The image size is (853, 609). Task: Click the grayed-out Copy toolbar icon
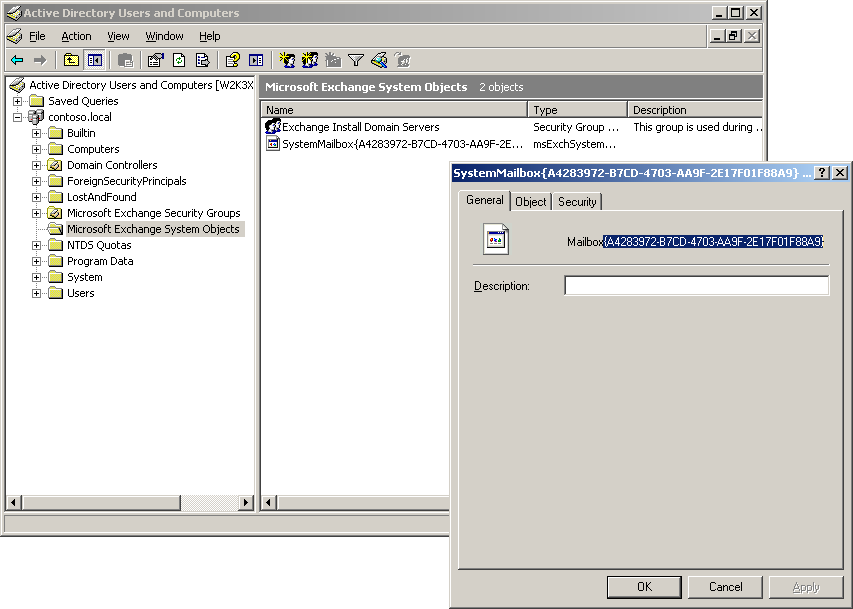click(126, 60)
